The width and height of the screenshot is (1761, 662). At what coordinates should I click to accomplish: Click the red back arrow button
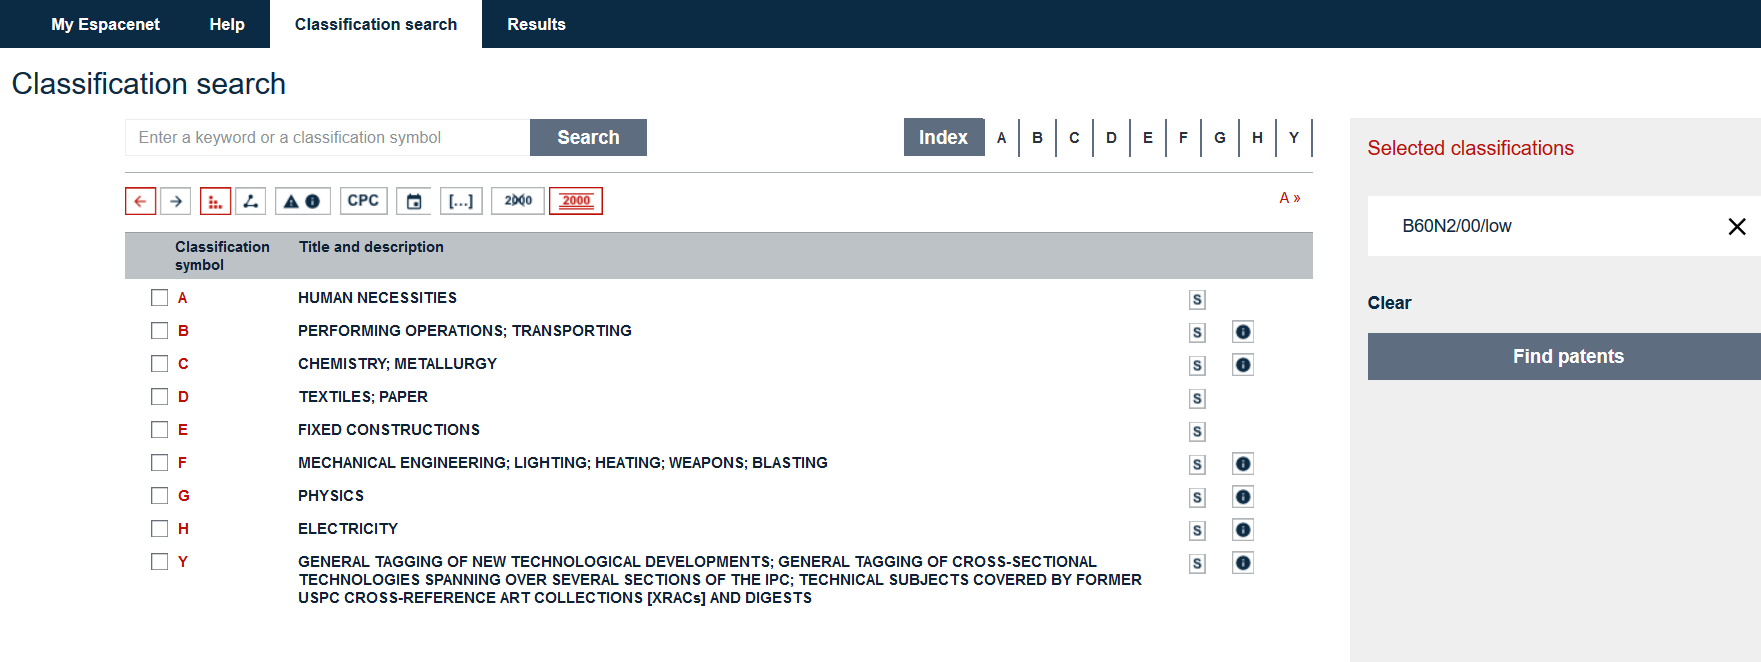coord(140,201)
